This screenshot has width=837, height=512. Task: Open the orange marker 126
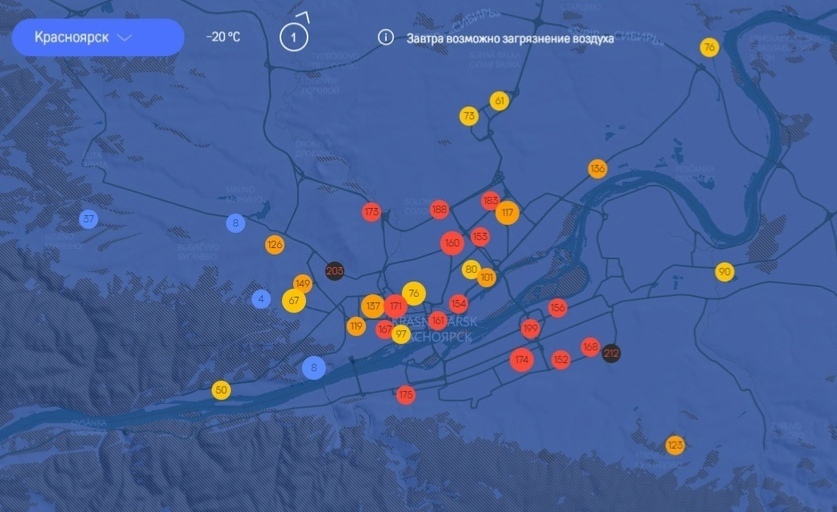coord(275,244)
